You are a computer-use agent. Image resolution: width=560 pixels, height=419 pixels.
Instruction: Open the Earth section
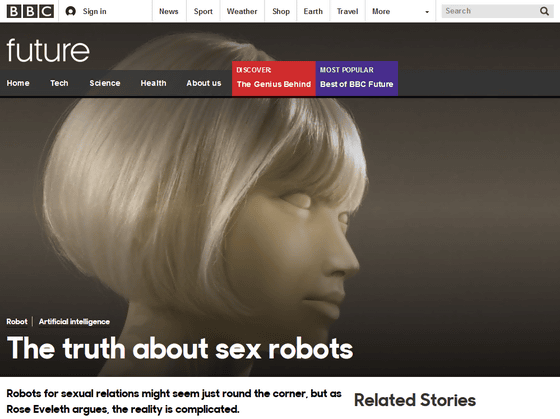[x=313, y=11]
